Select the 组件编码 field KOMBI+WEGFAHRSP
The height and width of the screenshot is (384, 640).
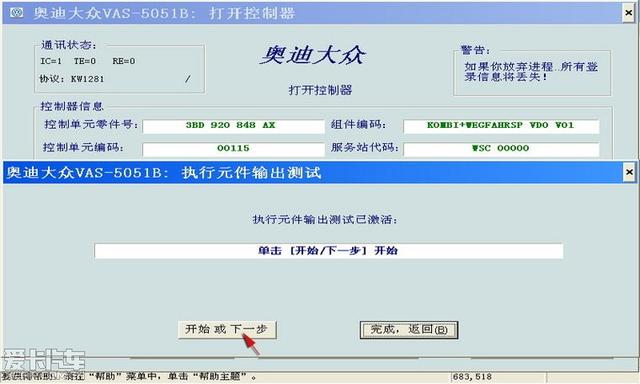501,126
